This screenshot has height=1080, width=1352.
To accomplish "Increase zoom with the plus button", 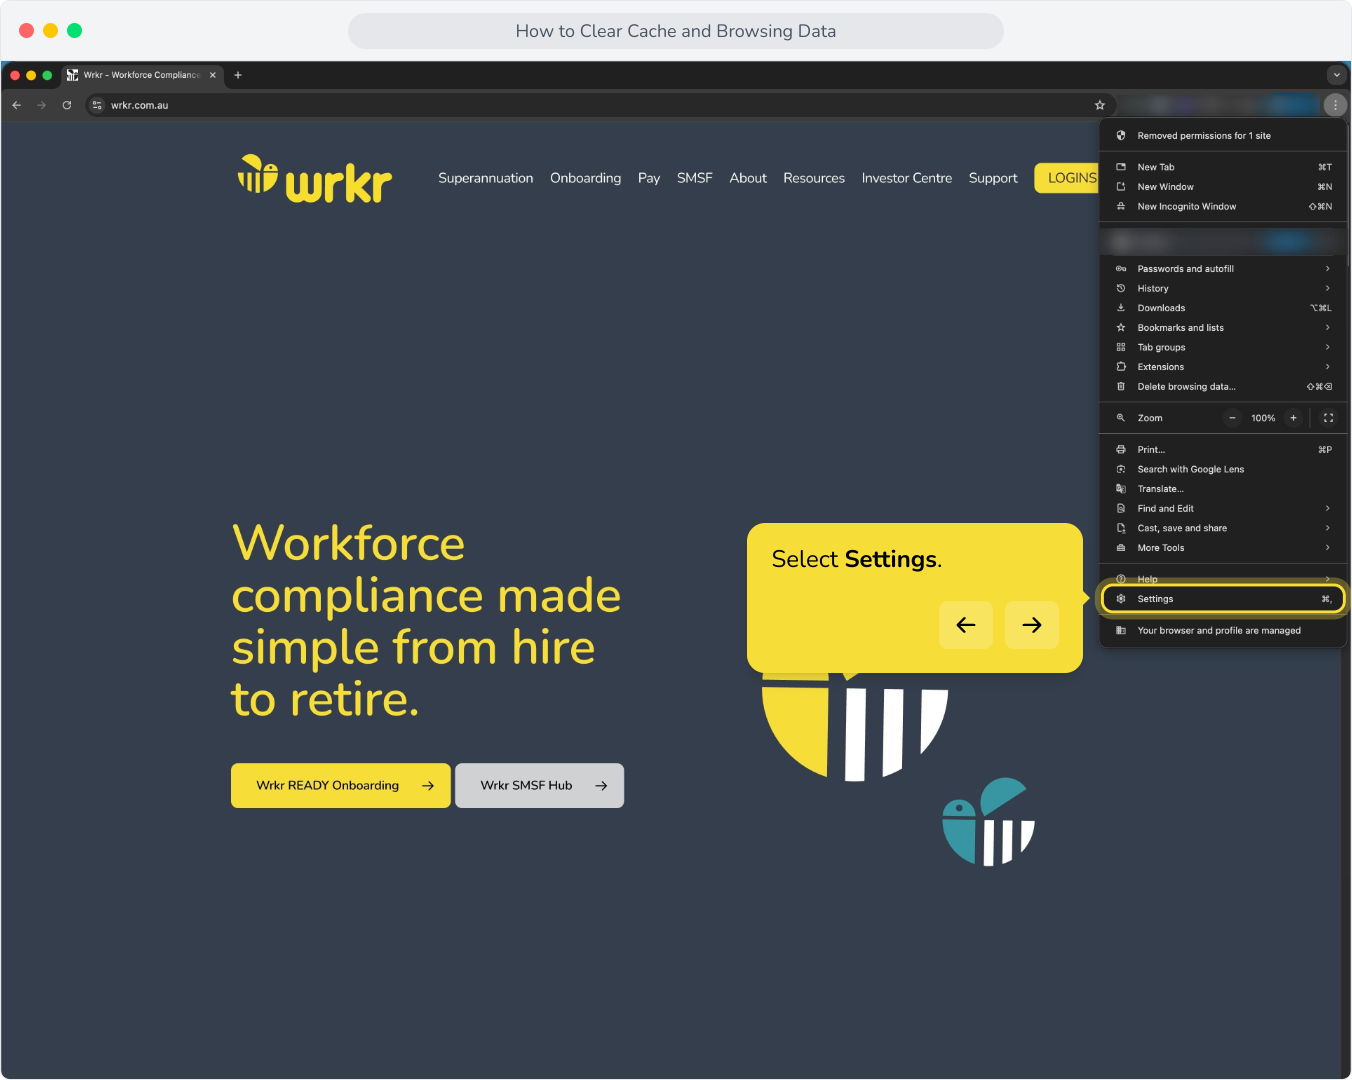I will tap(1293, 418).
